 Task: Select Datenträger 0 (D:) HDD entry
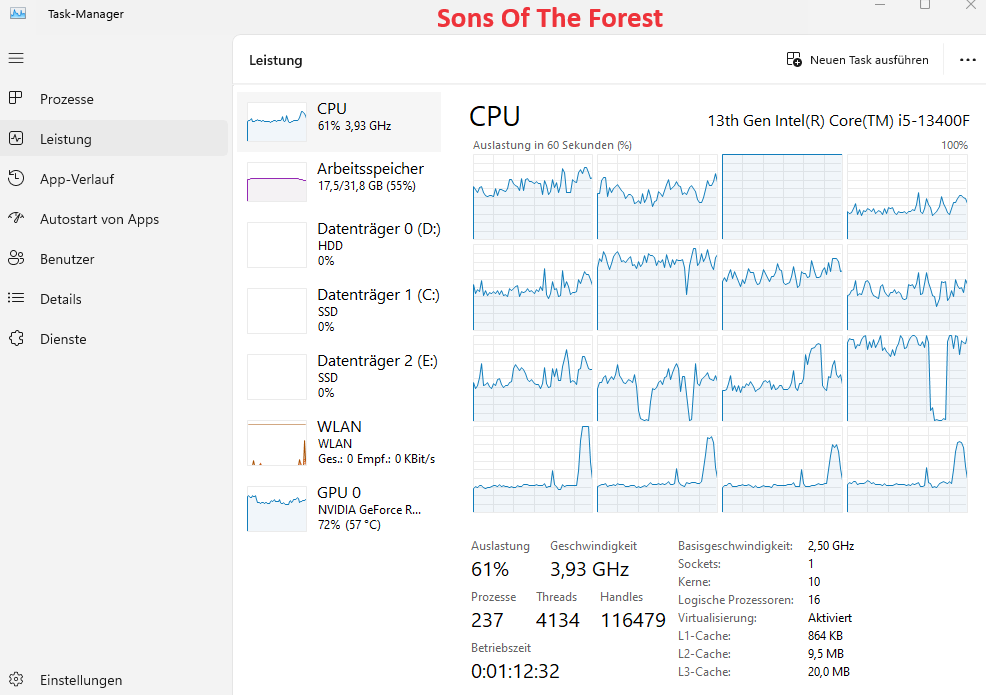pos(339,244)
